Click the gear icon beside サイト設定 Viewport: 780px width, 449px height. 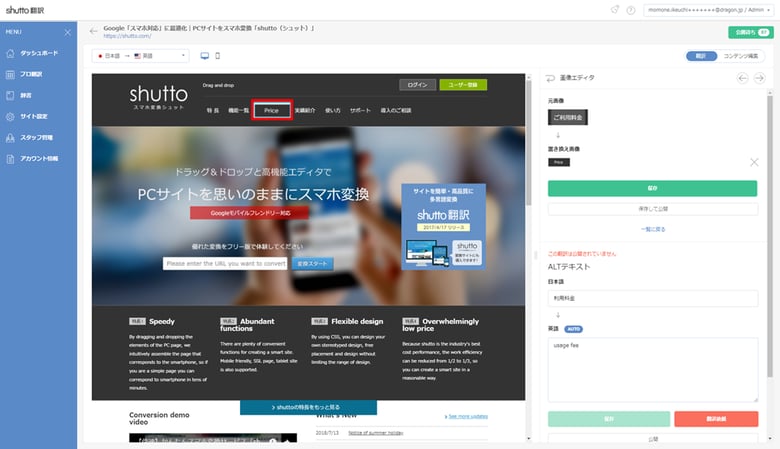(10, 116)
